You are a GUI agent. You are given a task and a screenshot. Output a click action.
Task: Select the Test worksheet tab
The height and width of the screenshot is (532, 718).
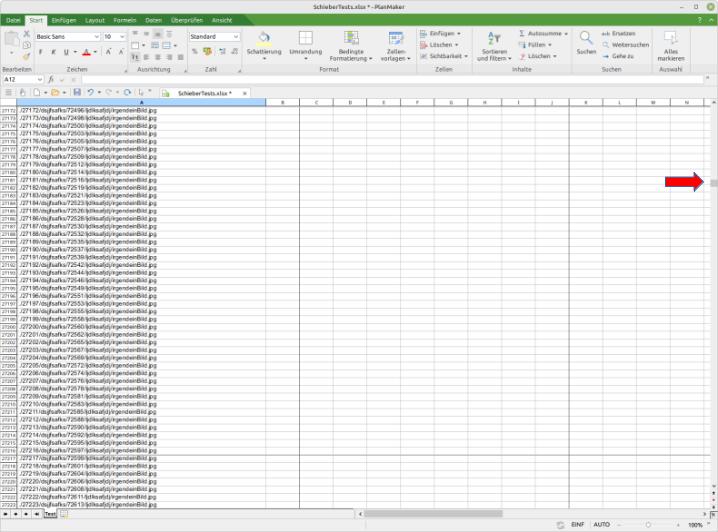click(x=50, y=514)
